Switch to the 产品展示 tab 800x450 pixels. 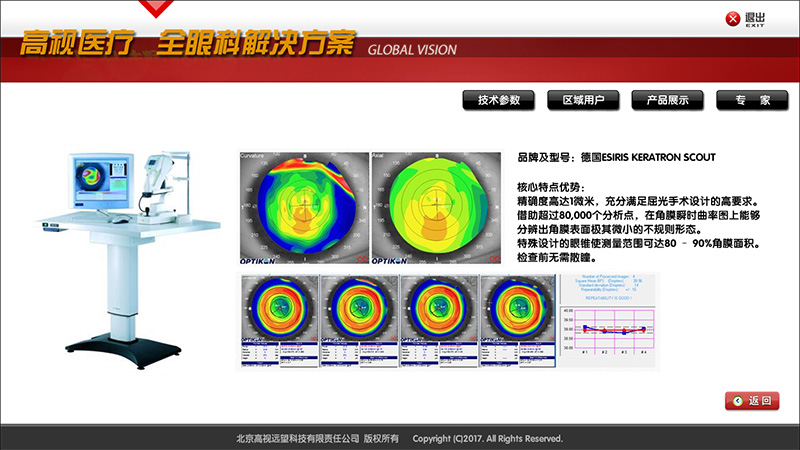[667, 100]
